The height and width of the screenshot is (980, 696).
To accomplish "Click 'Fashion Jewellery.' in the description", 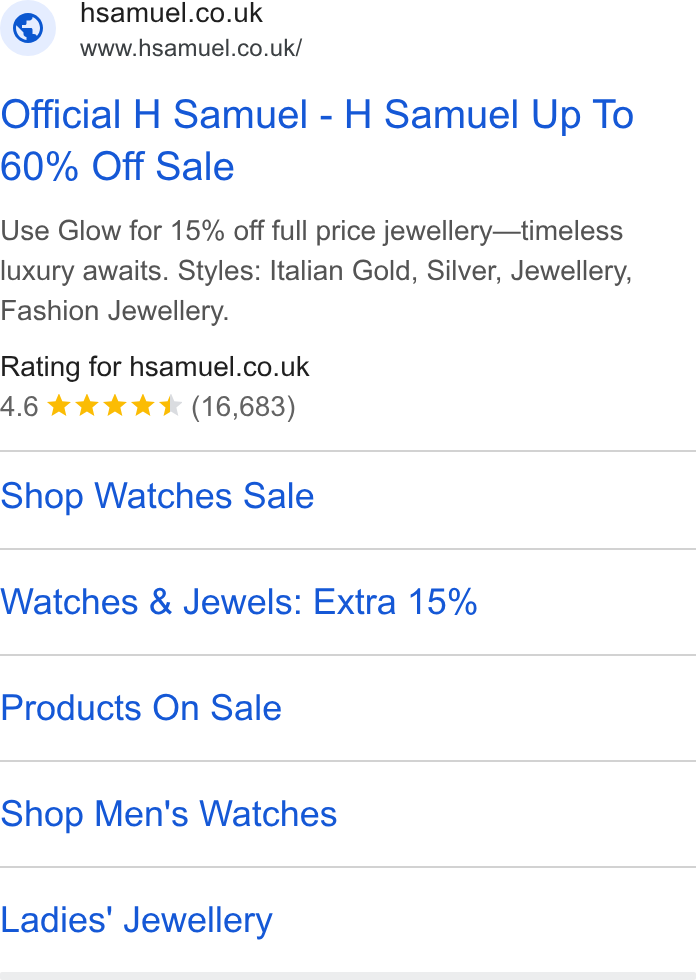I will [115, 311].
